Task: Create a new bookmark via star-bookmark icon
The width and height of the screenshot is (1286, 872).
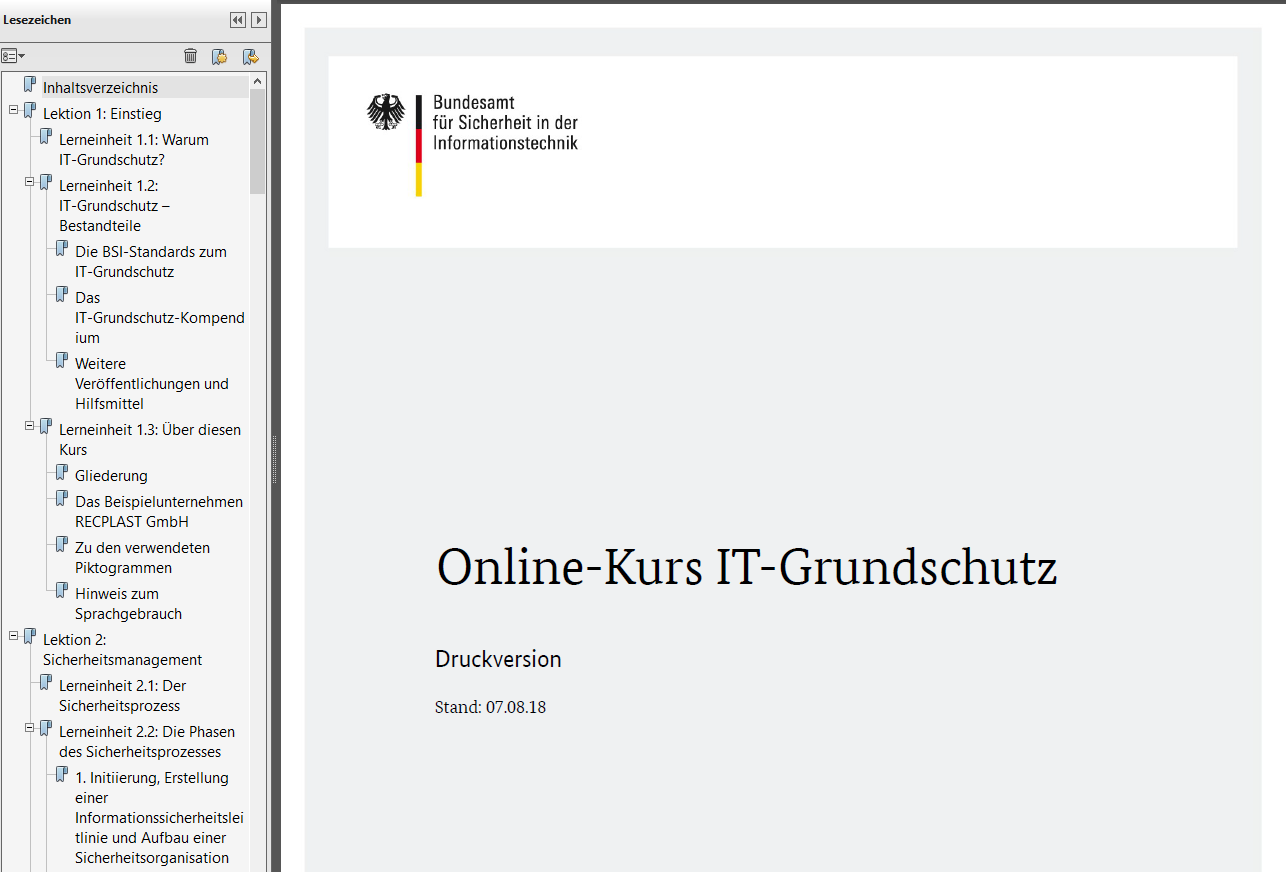Action: point(220,56)
